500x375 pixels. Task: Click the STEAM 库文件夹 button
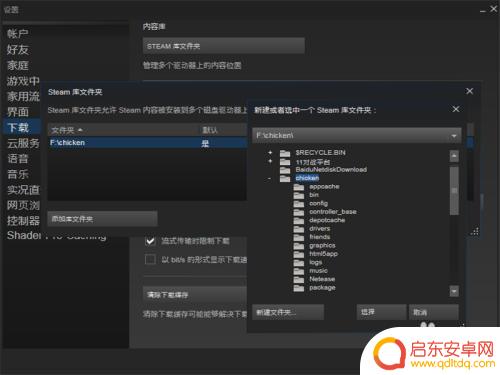pyautogui.click(x=224, y=46)
